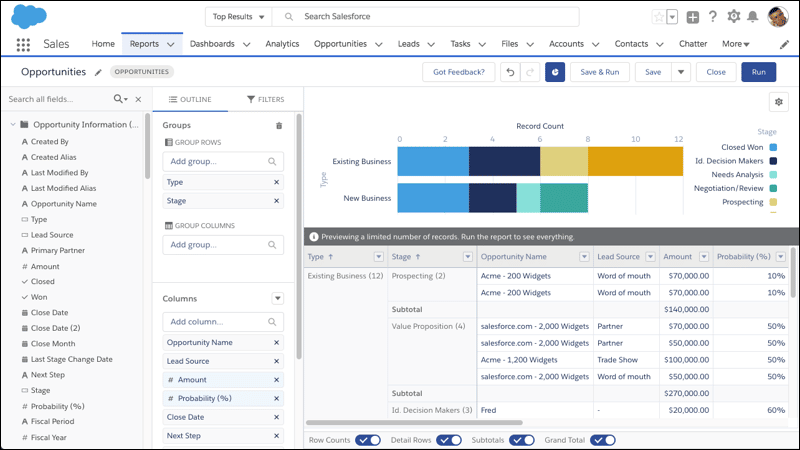Click the Got Feedback? button

pyautogui.click(x=459, y=72)
